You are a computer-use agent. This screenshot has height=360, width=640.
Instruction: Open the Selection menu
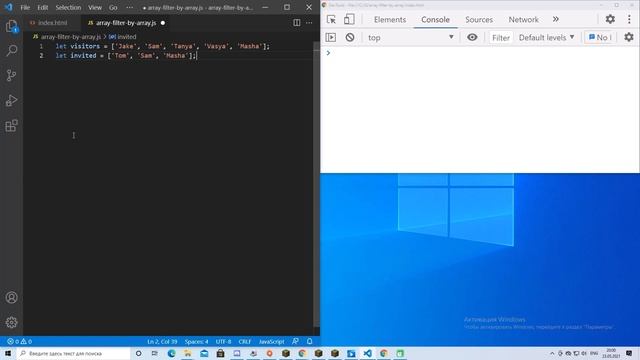point(68,7)
